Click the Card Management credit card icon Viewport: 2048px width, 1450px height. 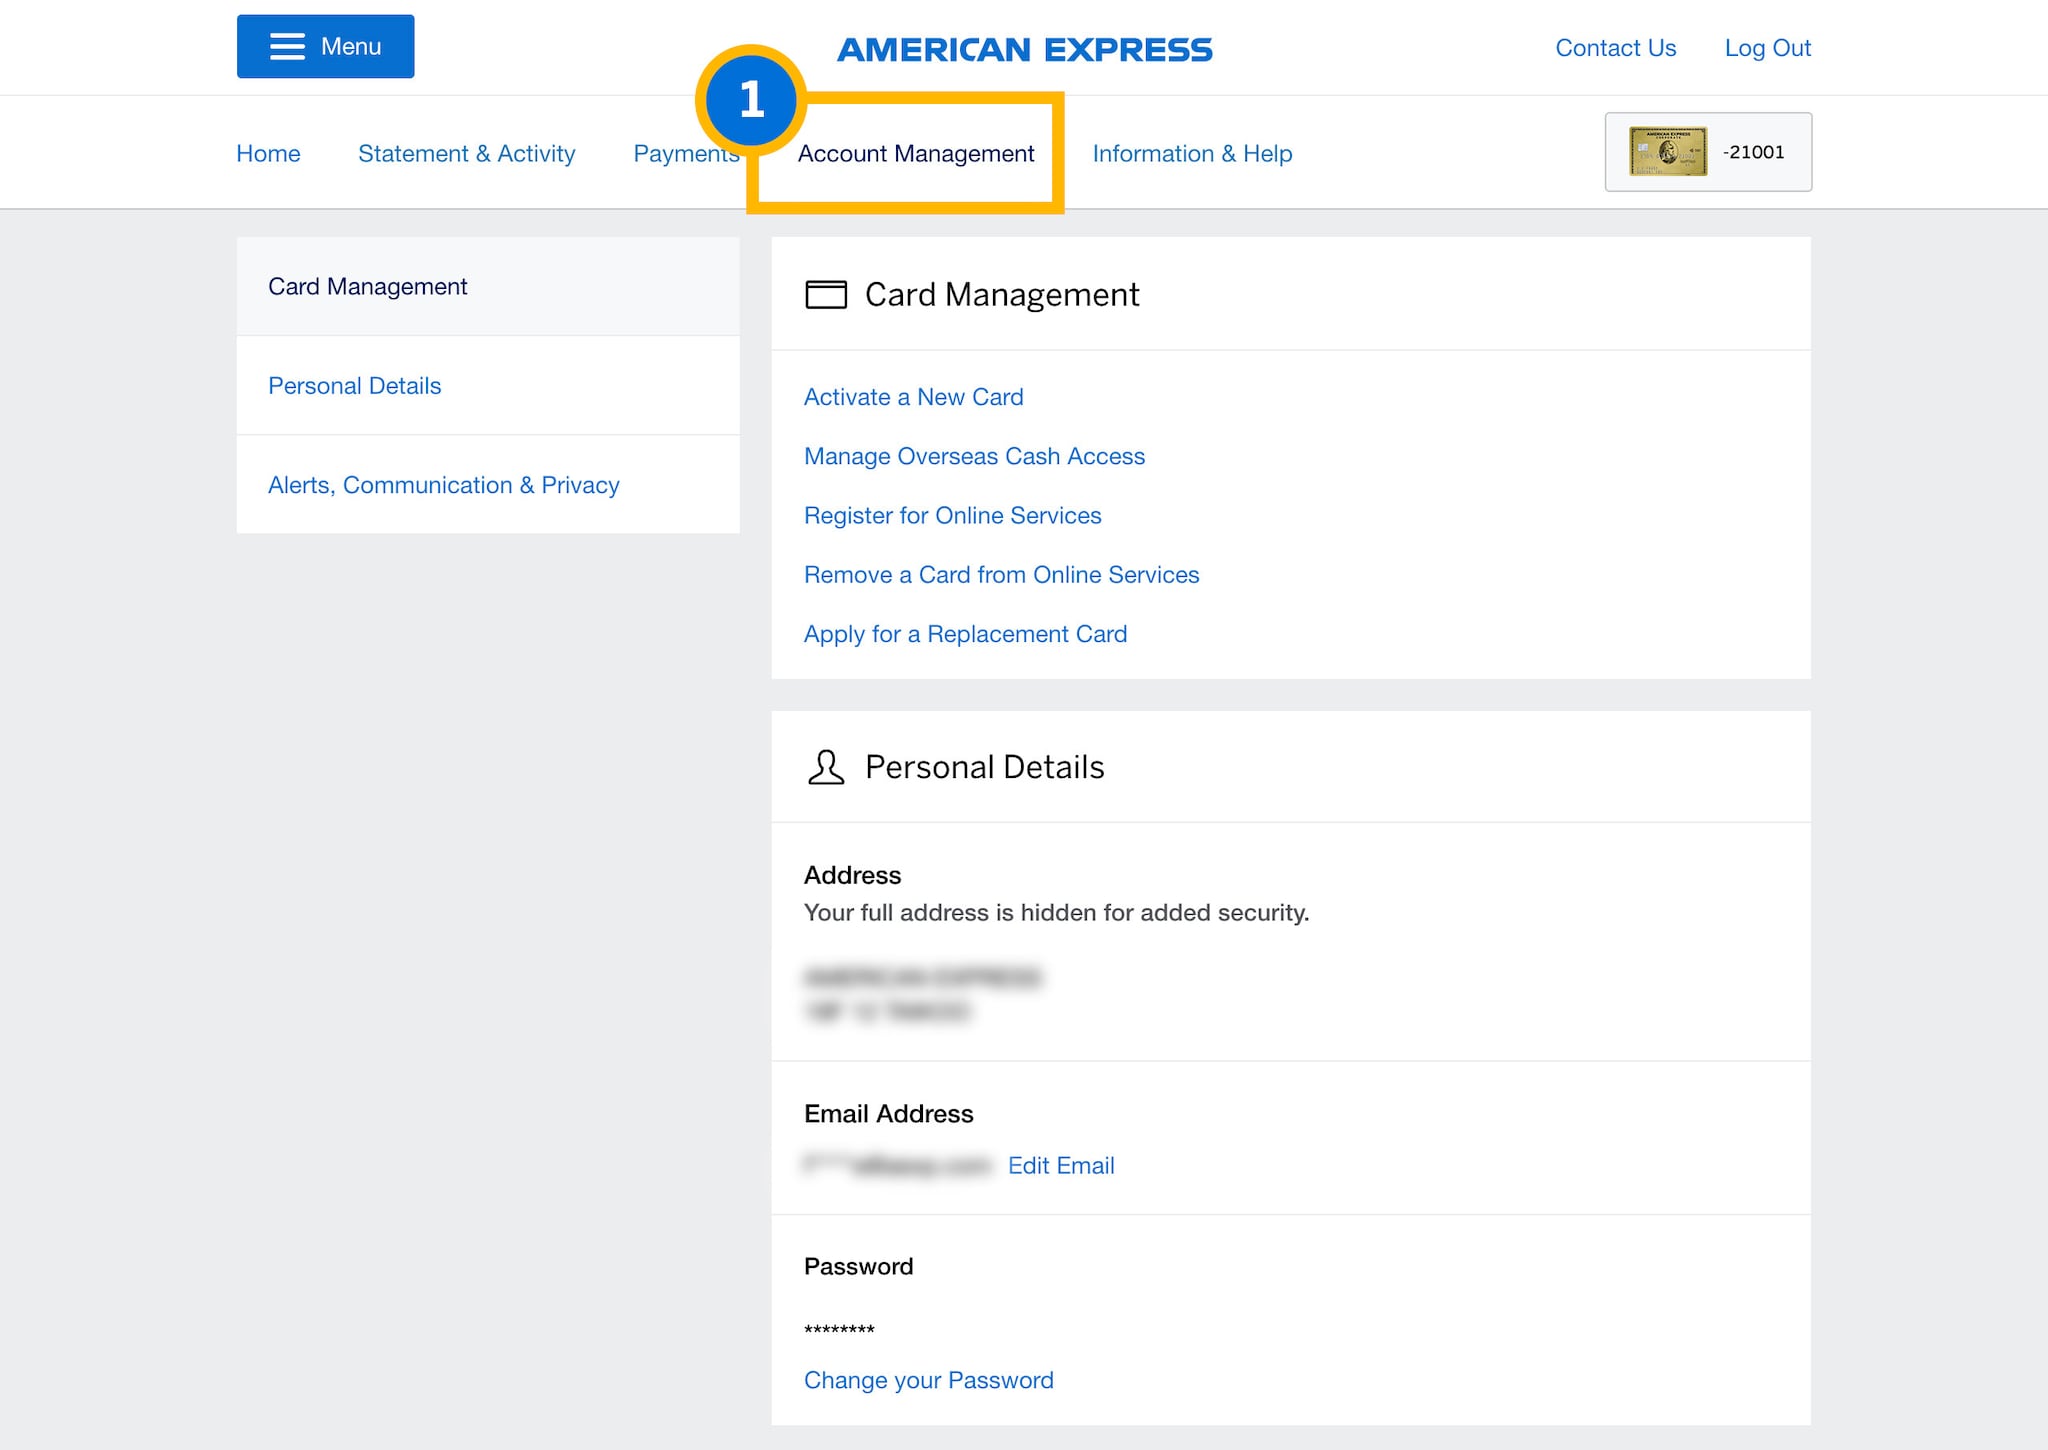[x=825, y=295]
